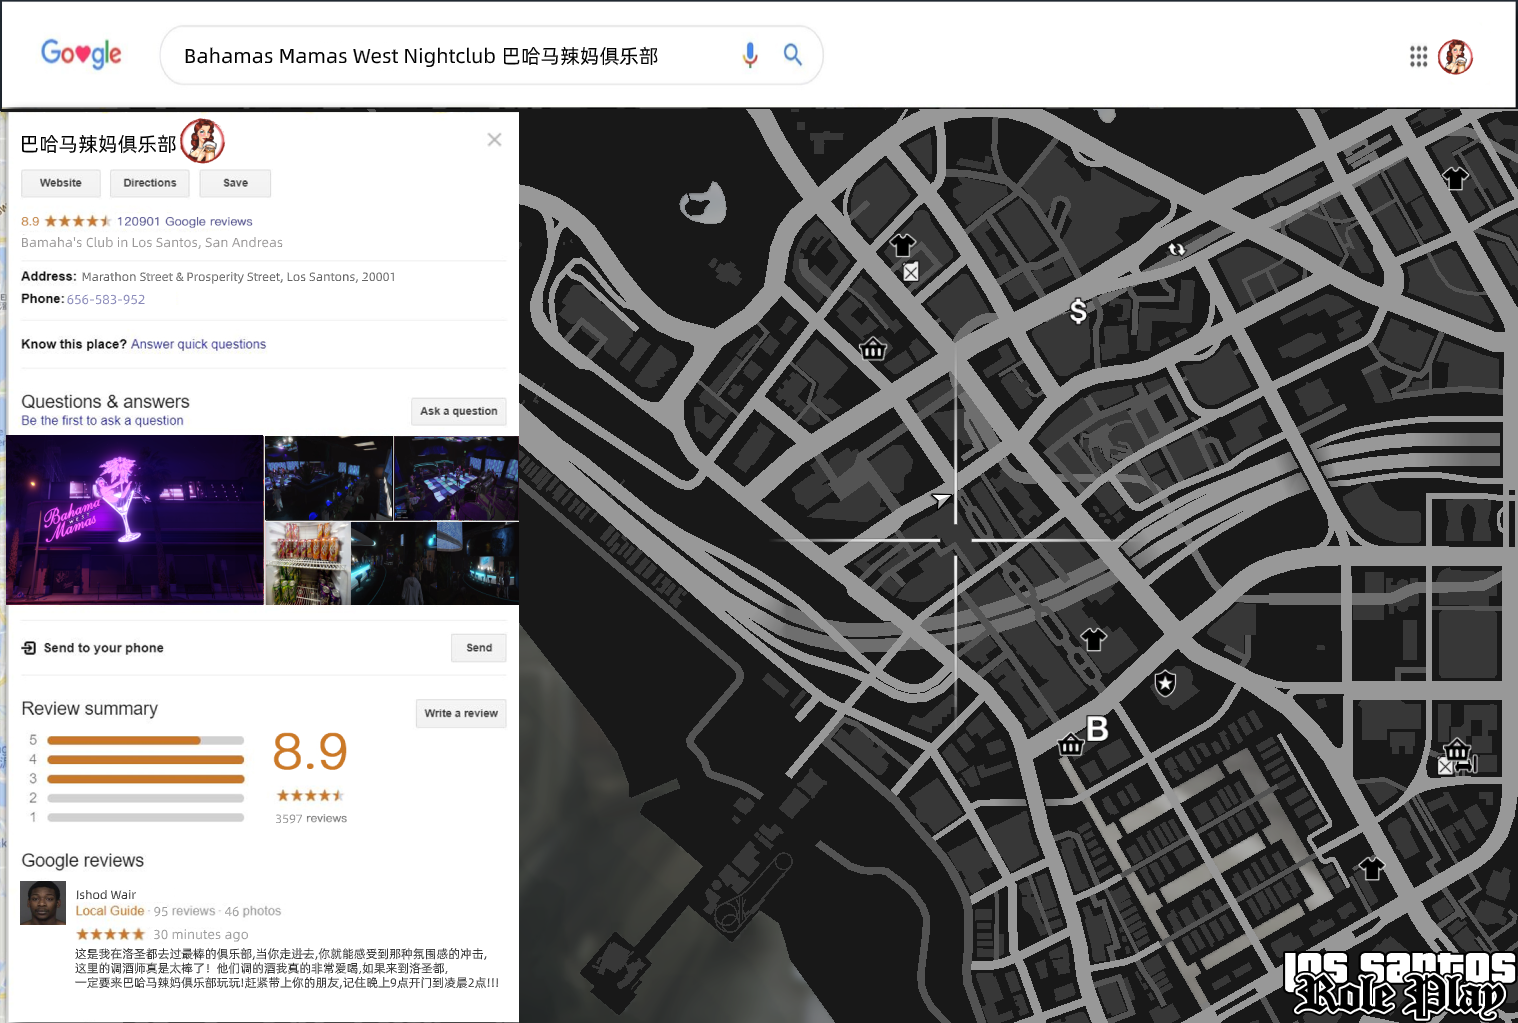Click the 5-star rating bar
This screenshot has height=1023, width=1518.
click(x=145, y=741)
